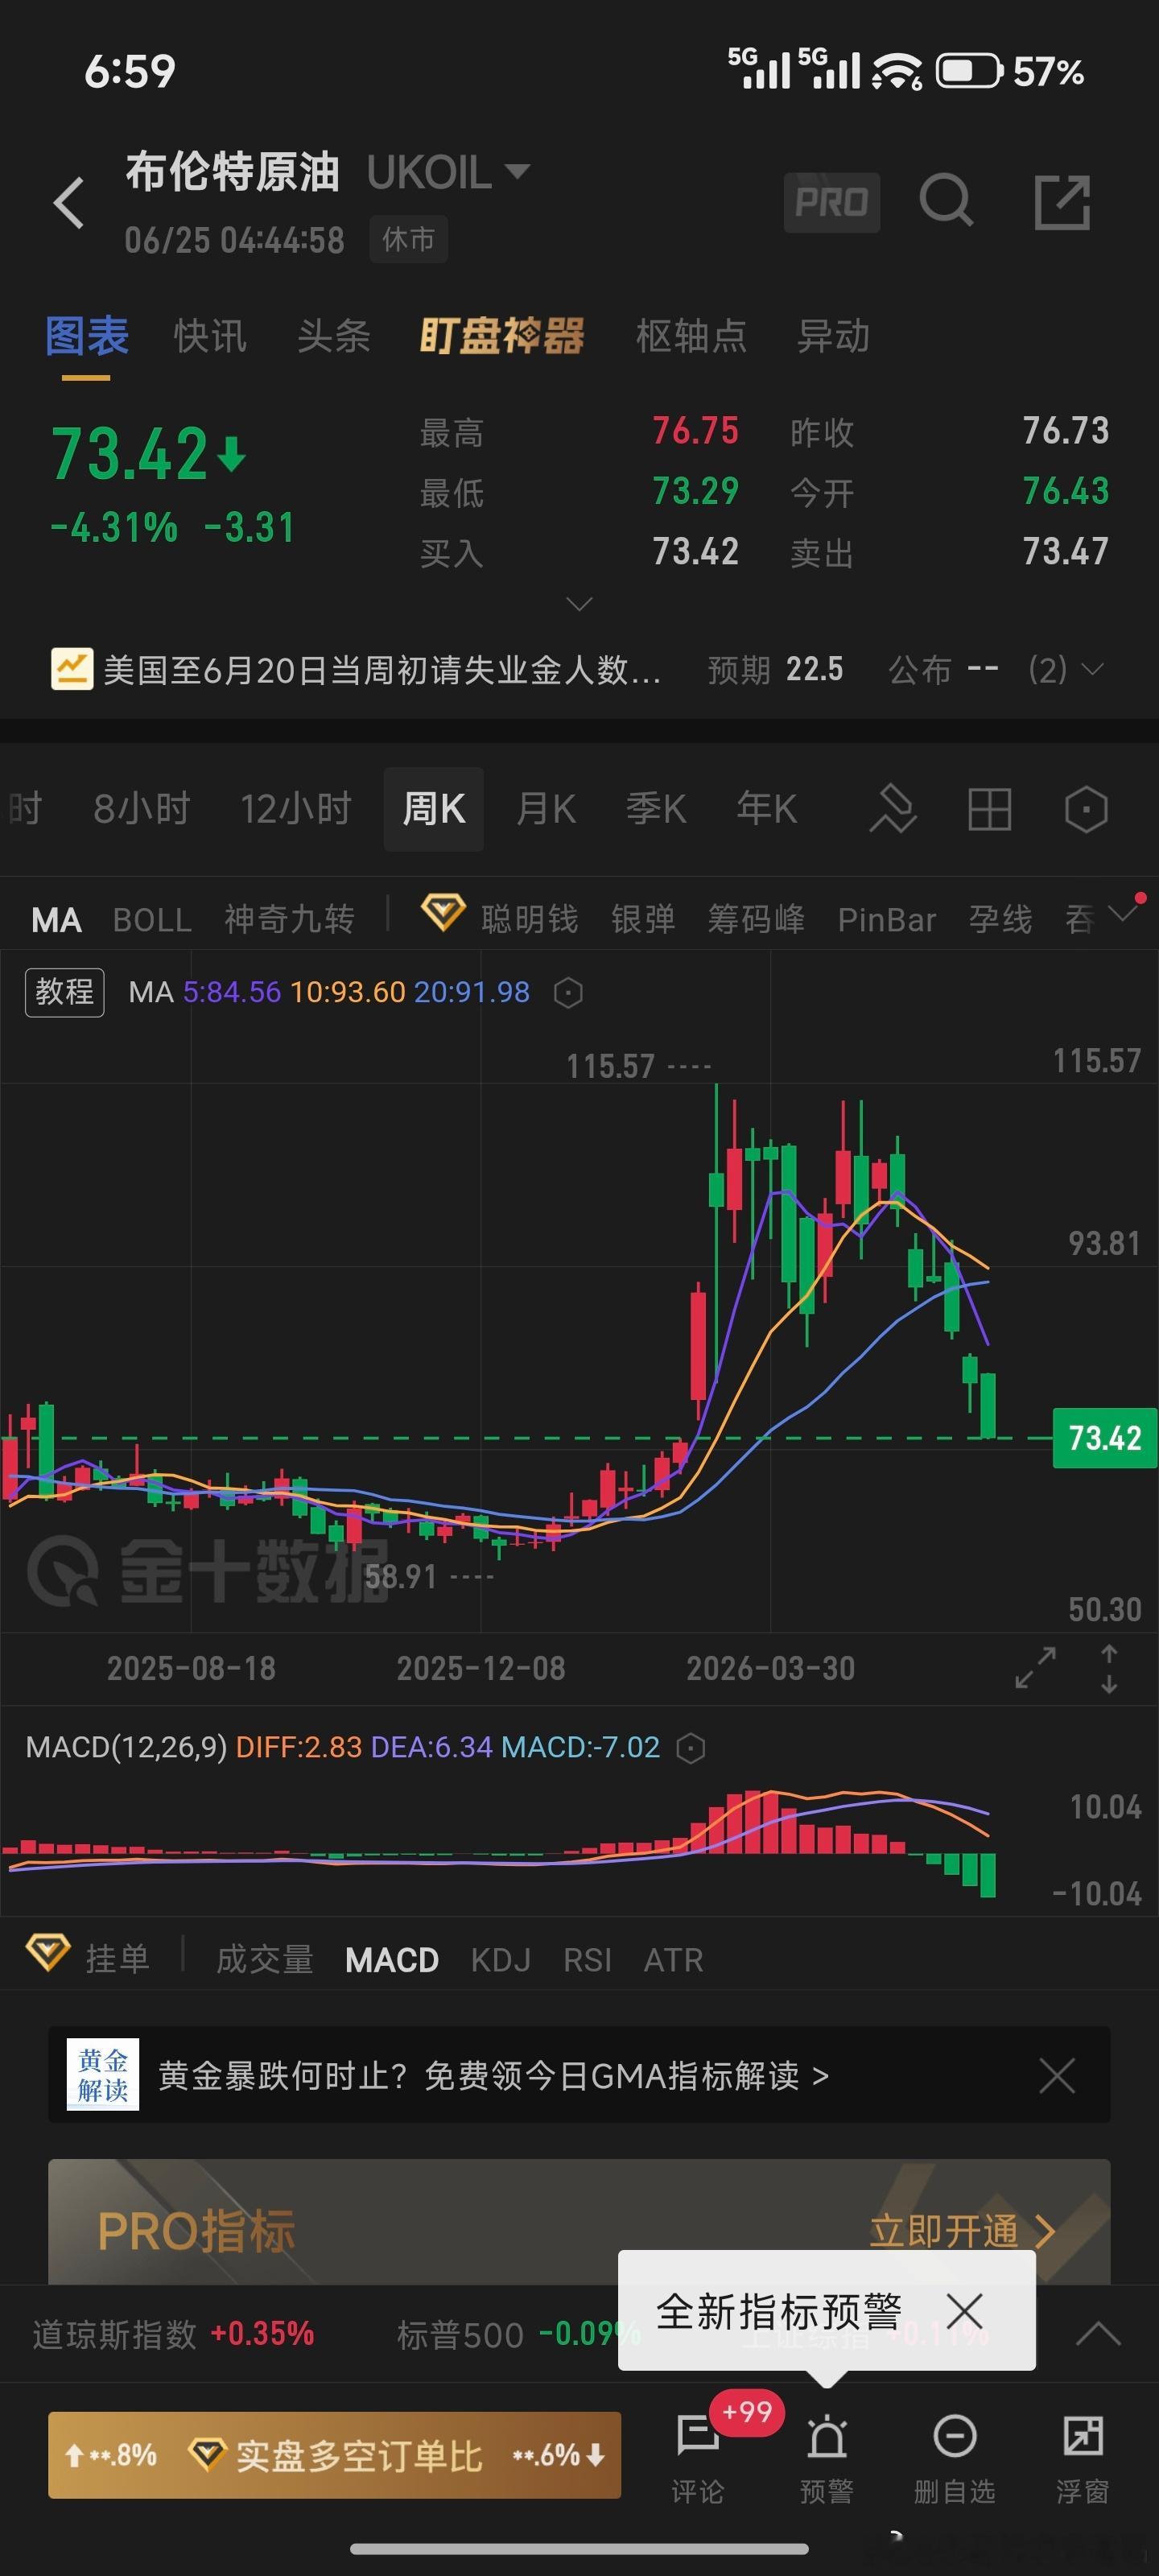Select 12小时 timeframe
This screenshot has width=1159, height=2576.
(x=296, y=809)
